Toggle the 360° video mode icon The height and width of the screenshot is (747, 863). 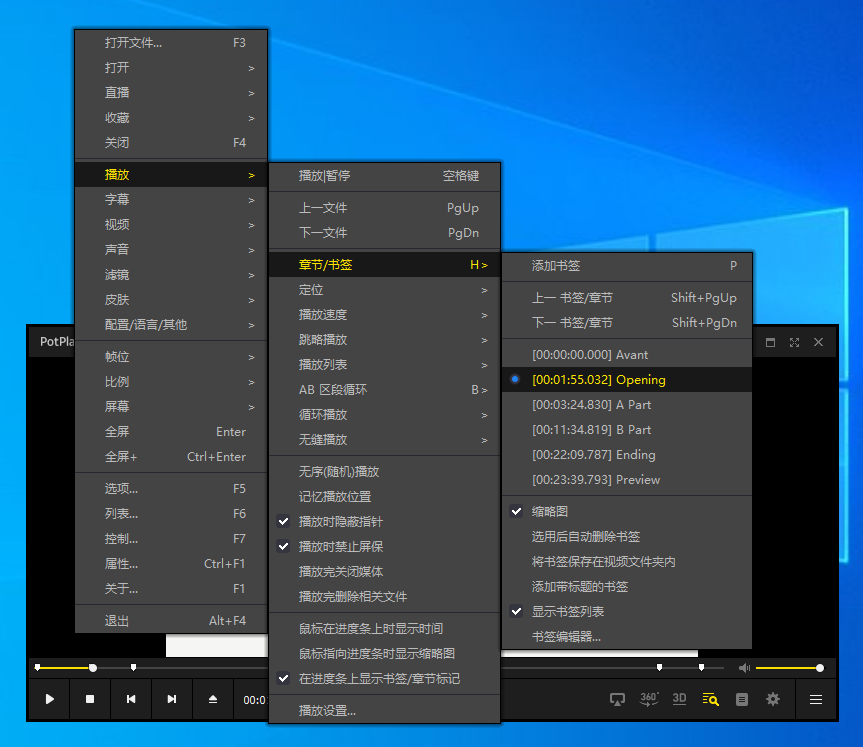[649, 699]
